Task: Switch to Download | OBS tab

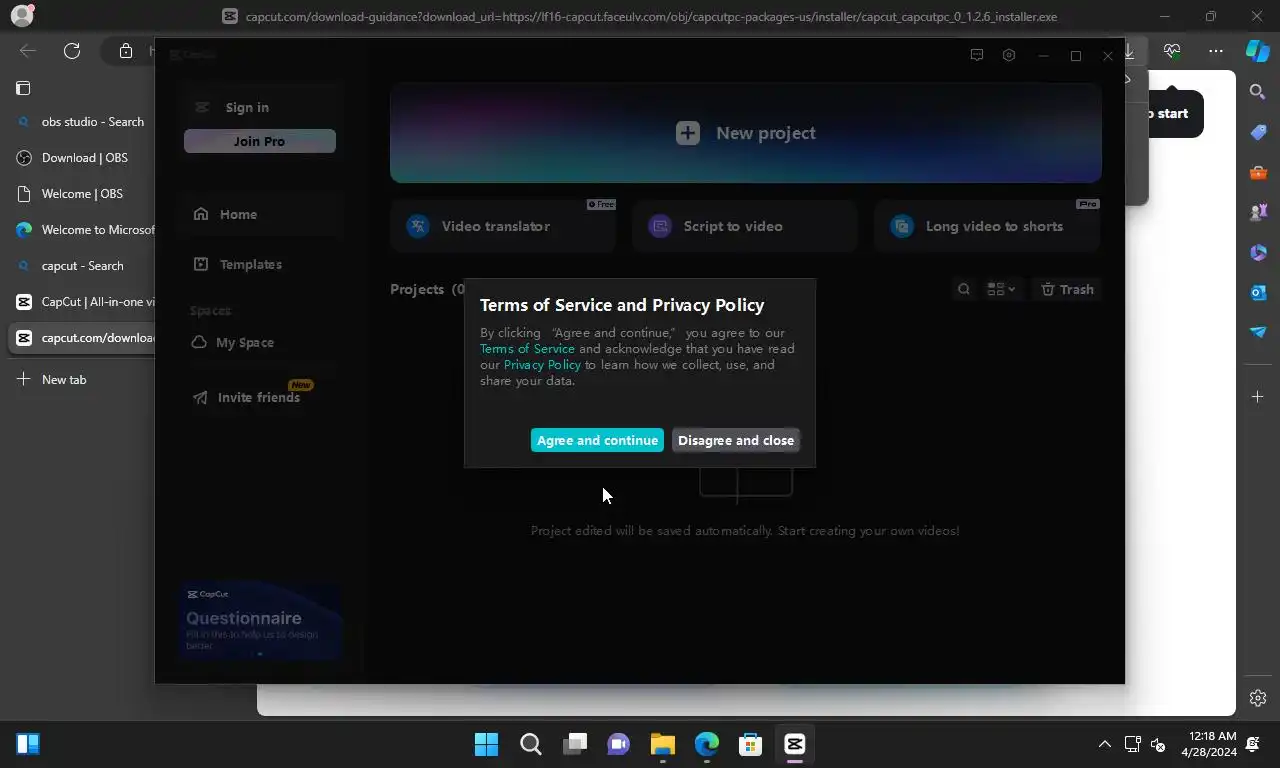Action: pos(82,158)
